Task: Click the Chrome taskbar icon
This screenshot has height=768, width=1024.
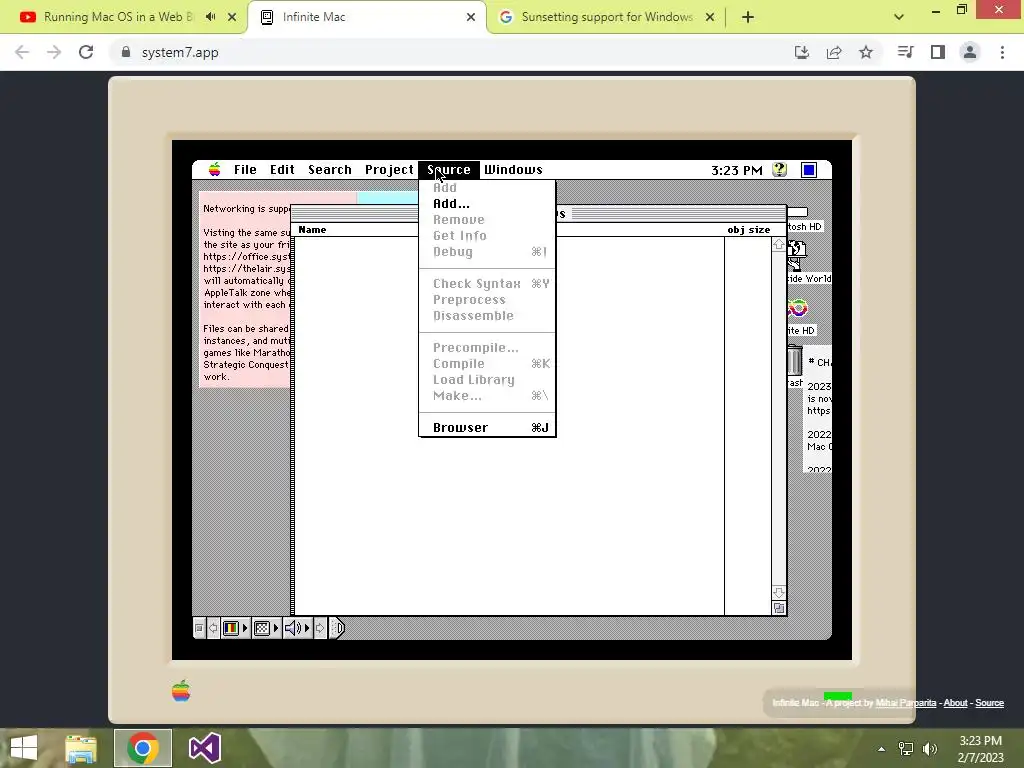Action: [143, 748]
